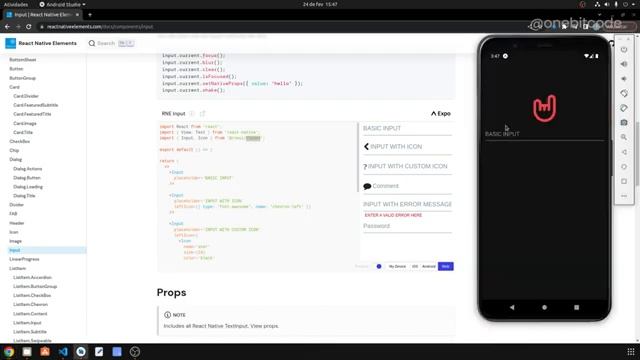Tap the red rock-hand logo in emulator

(544, 108)
